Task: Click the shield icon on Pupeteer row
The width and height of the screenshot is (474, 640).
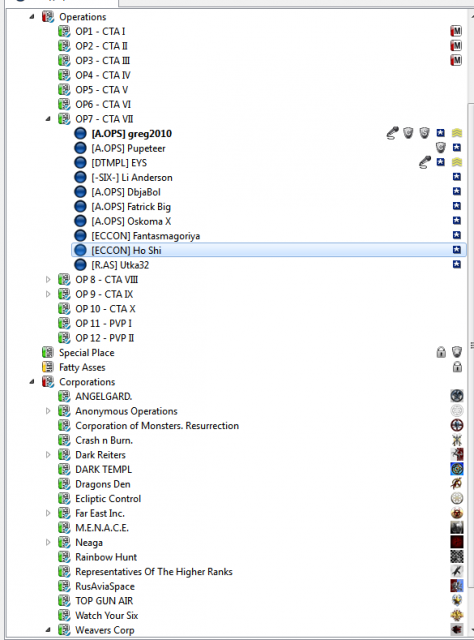Action: click(x=441, y=148)
